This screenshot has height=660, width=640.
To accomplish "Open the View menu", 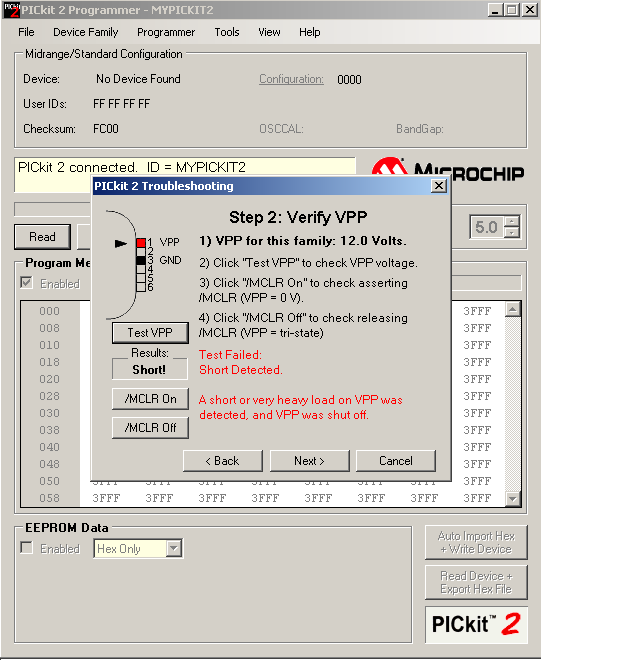I will coord(269,32).
